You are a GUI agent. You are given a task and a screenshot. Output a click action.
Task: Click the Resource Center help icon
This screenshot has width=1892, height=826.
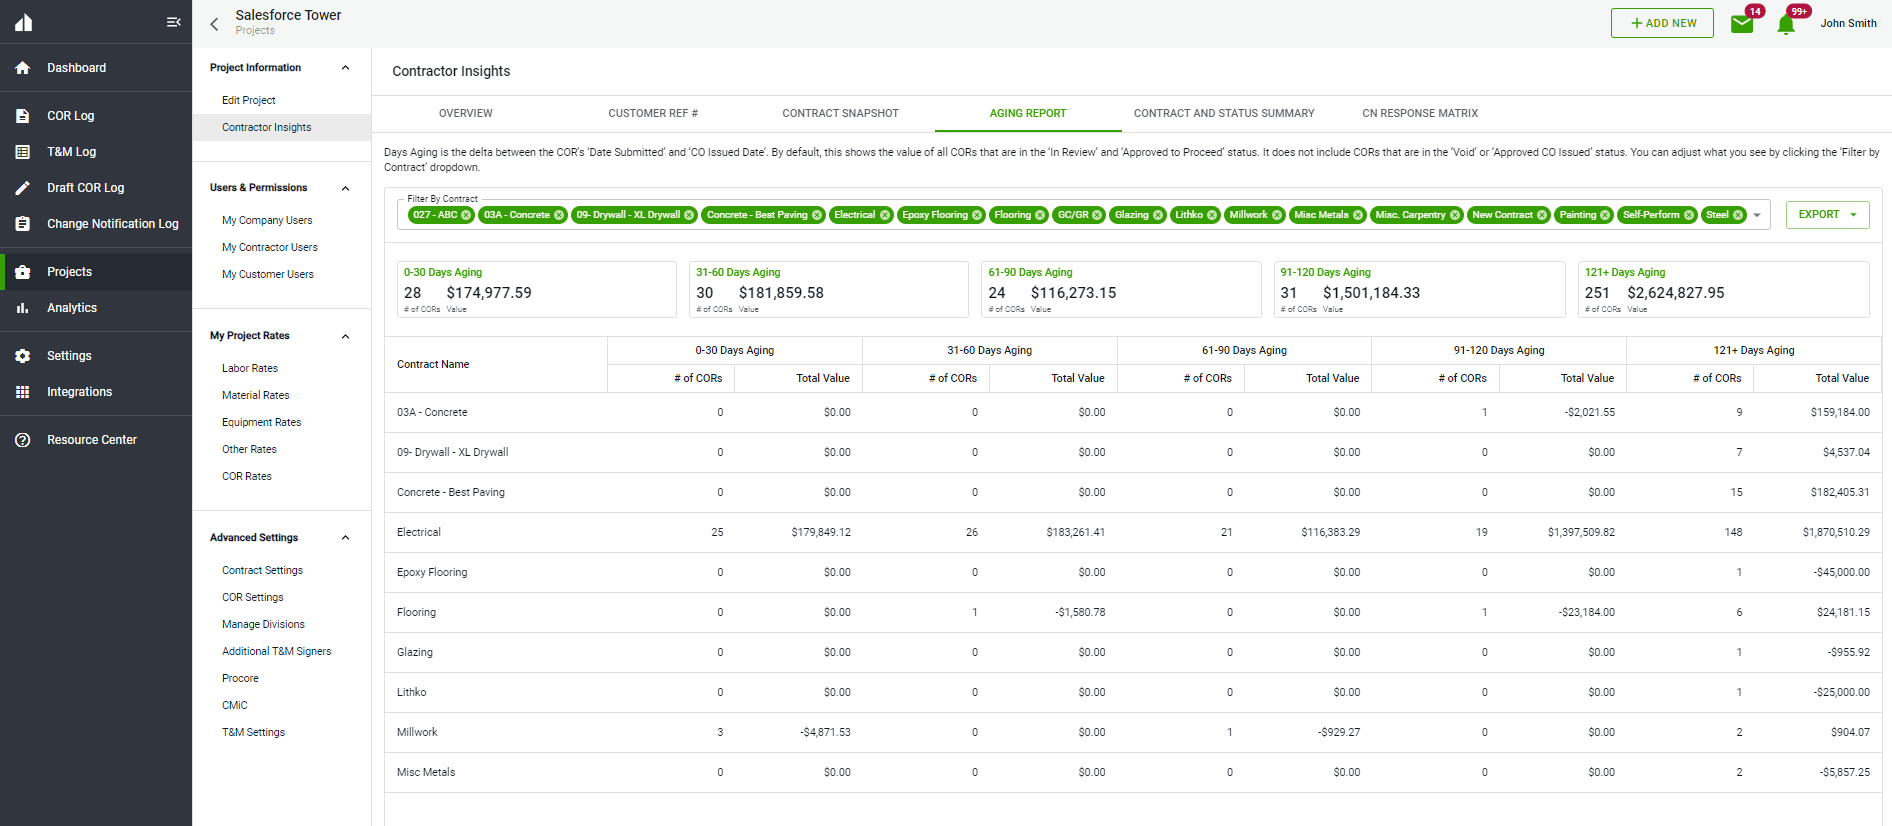click(23, 440)
